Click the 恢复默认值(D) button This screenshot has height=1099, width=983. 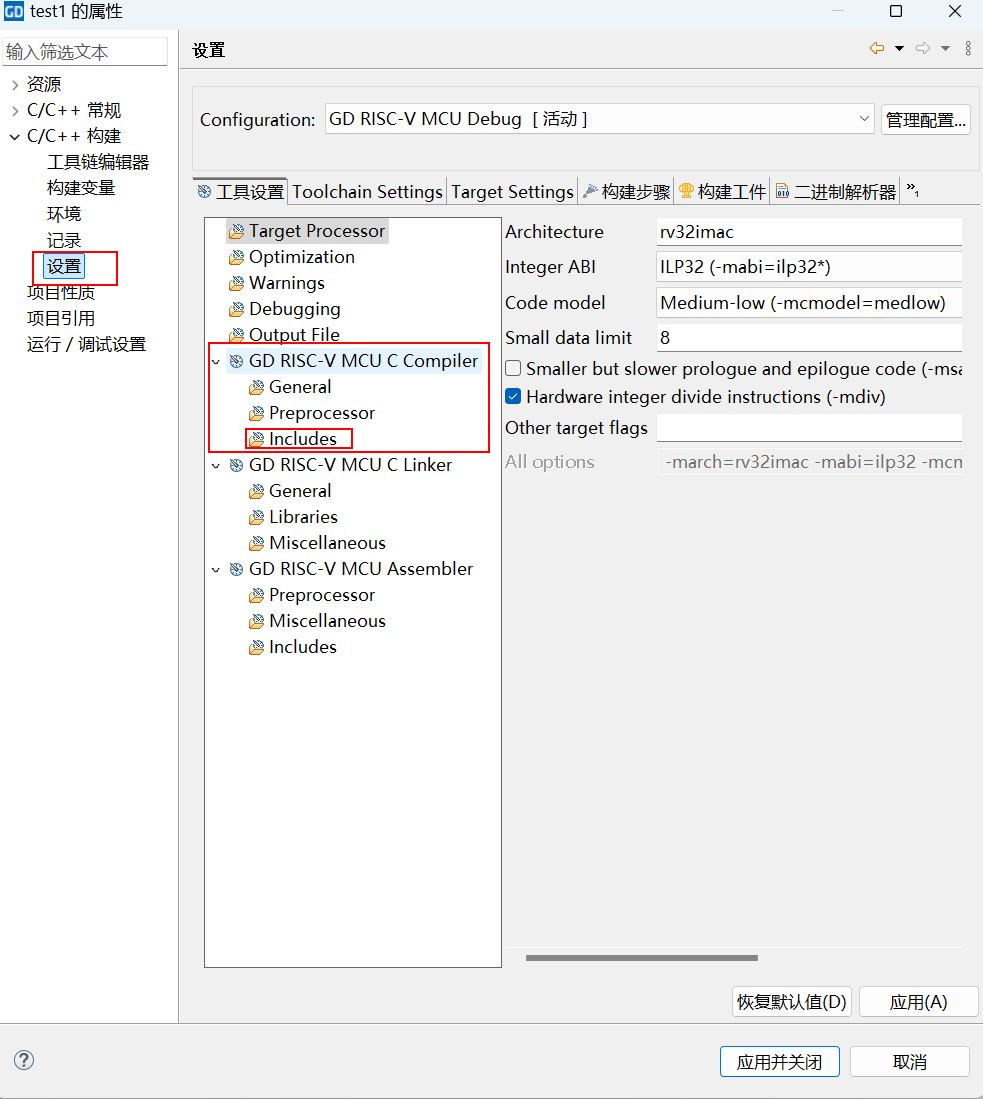pos(791,1001)
